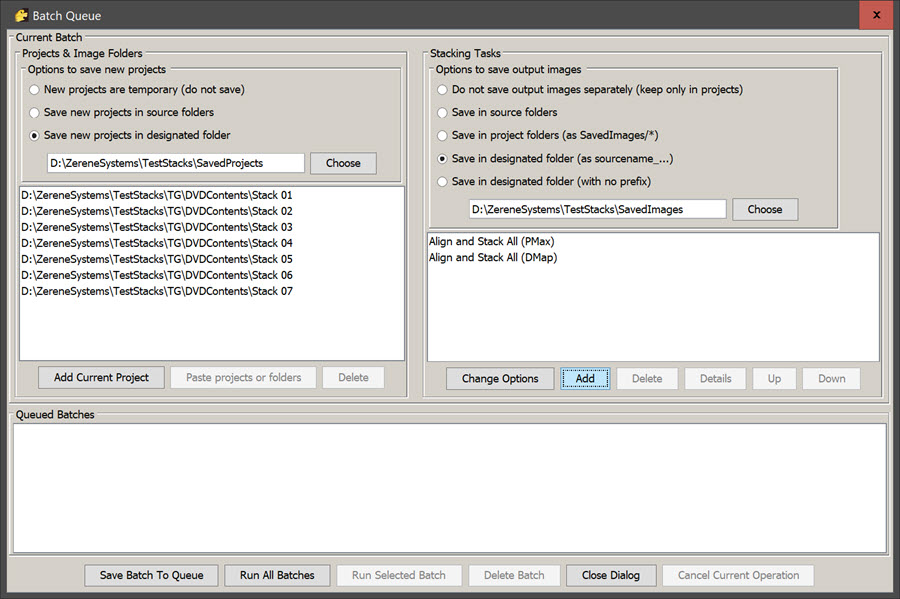Choose 'Do not save output images separately' option
This screenshot has width=900, height=599.
pos(443,90)
